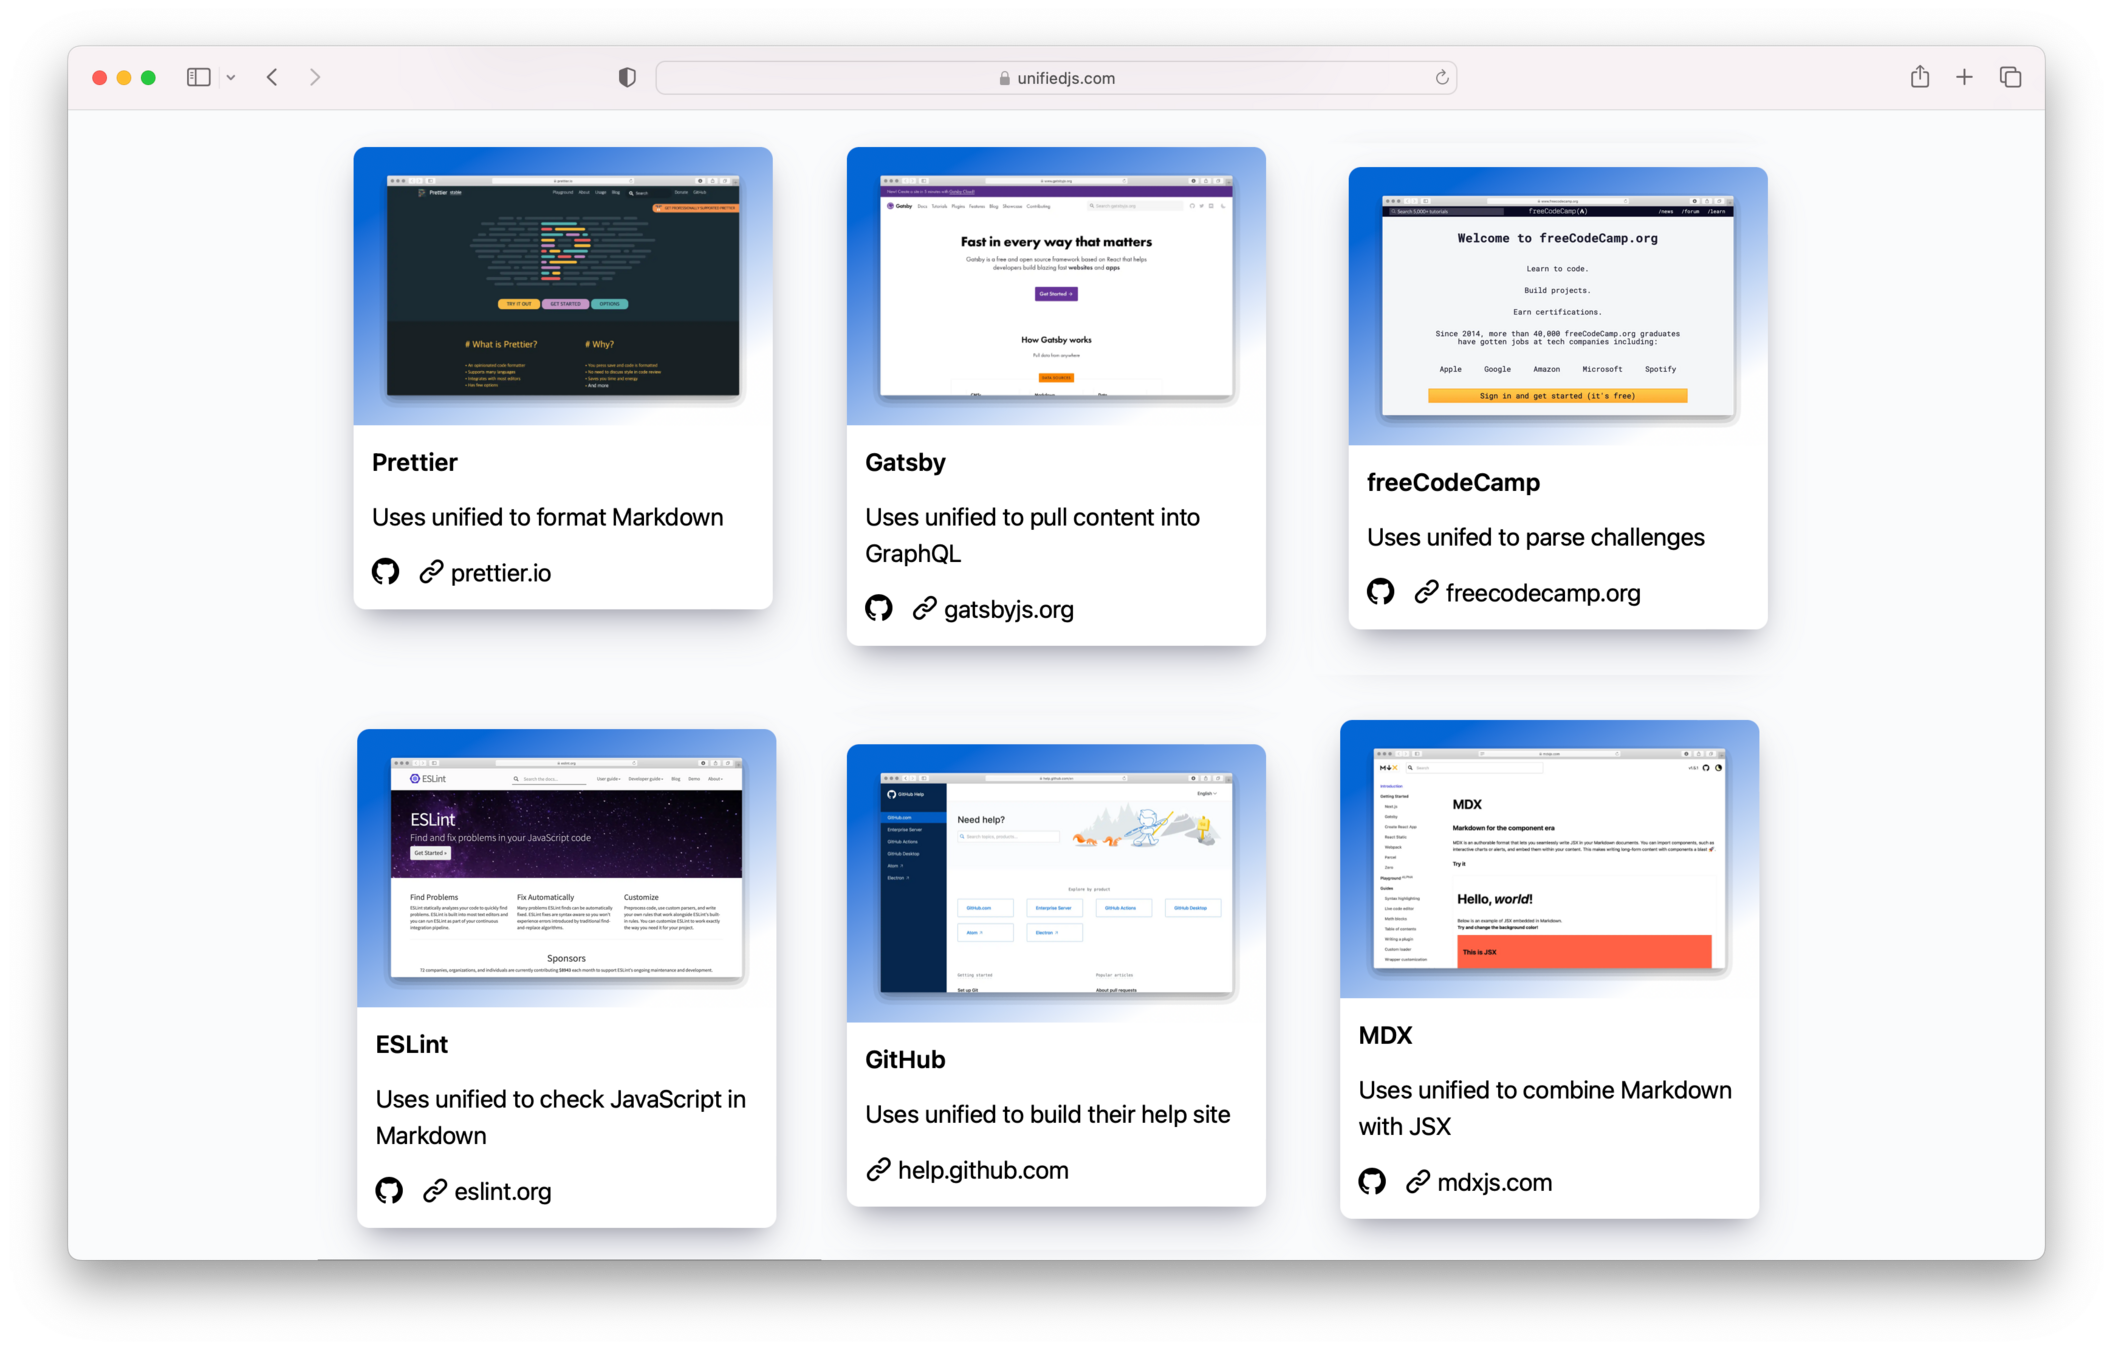Image resolution: width=2113 pixels, height=1350 pixels.
Task: Show the tab overview icon
Action: pos(2010,77)
